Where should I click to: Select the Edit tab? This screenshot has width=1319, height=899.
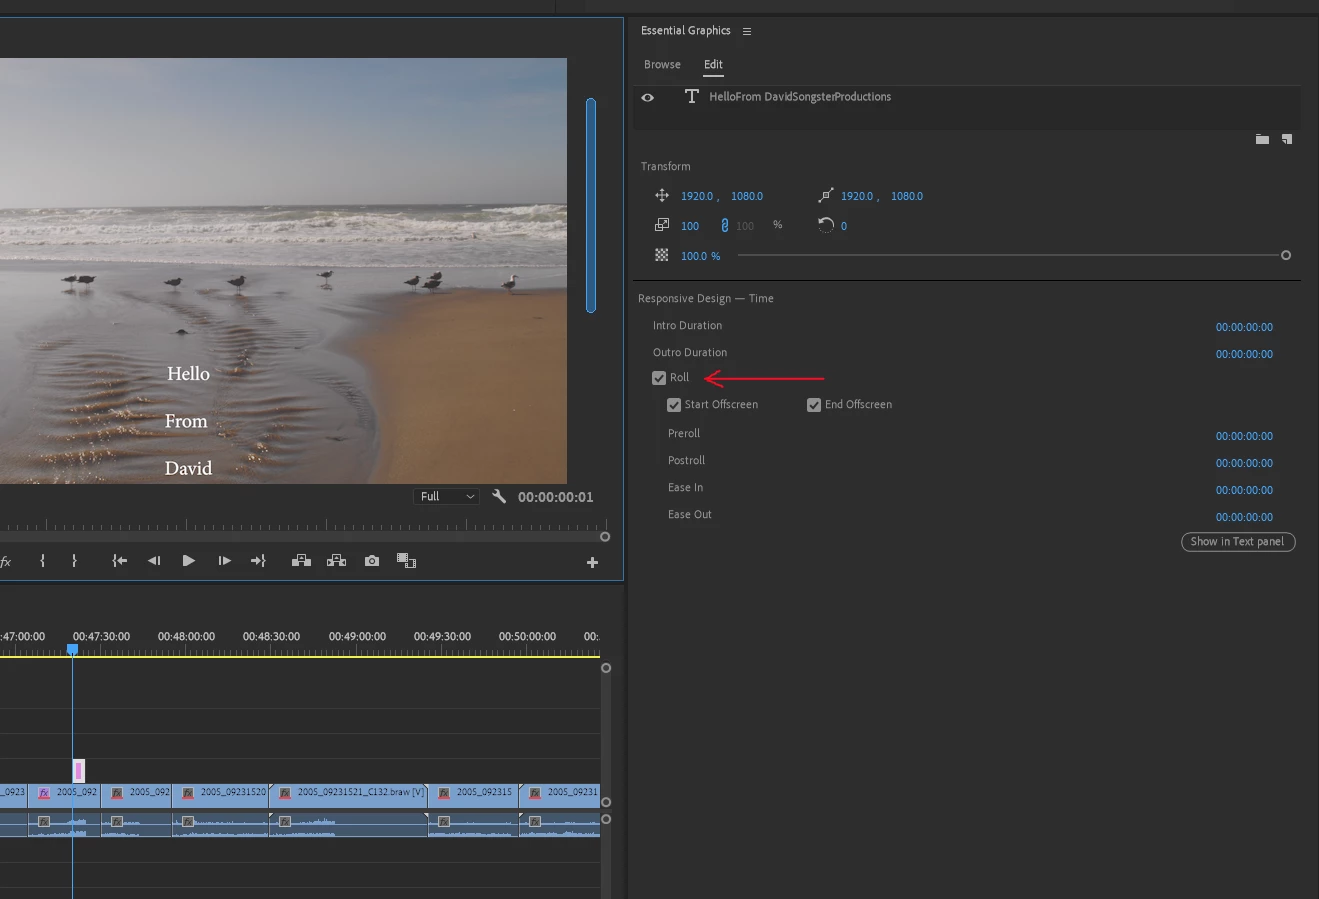713,65
